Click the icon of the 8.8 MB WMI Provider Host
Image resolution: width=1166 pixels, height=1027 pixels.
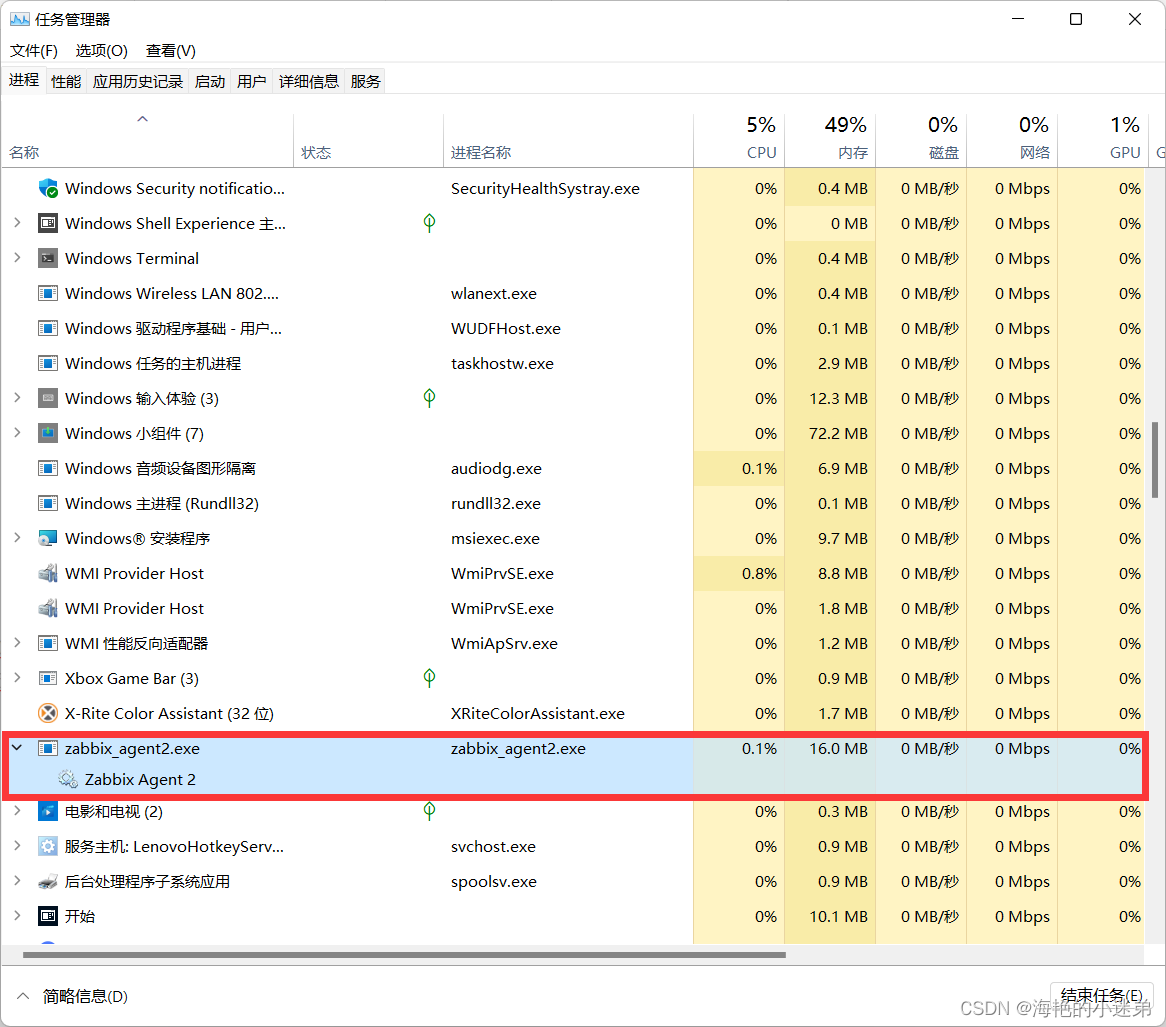48,573
